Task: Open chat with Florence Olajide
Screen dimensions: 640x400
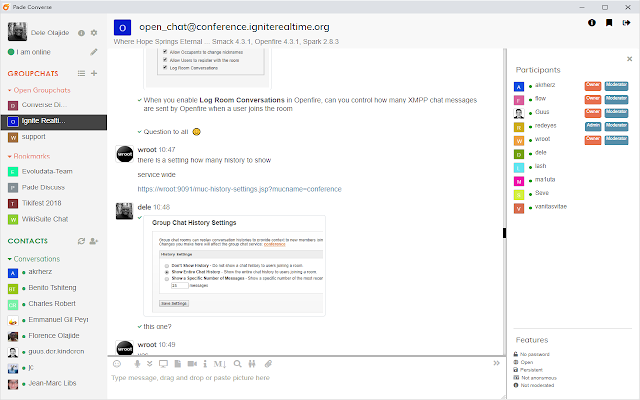Action: point(53,336)
